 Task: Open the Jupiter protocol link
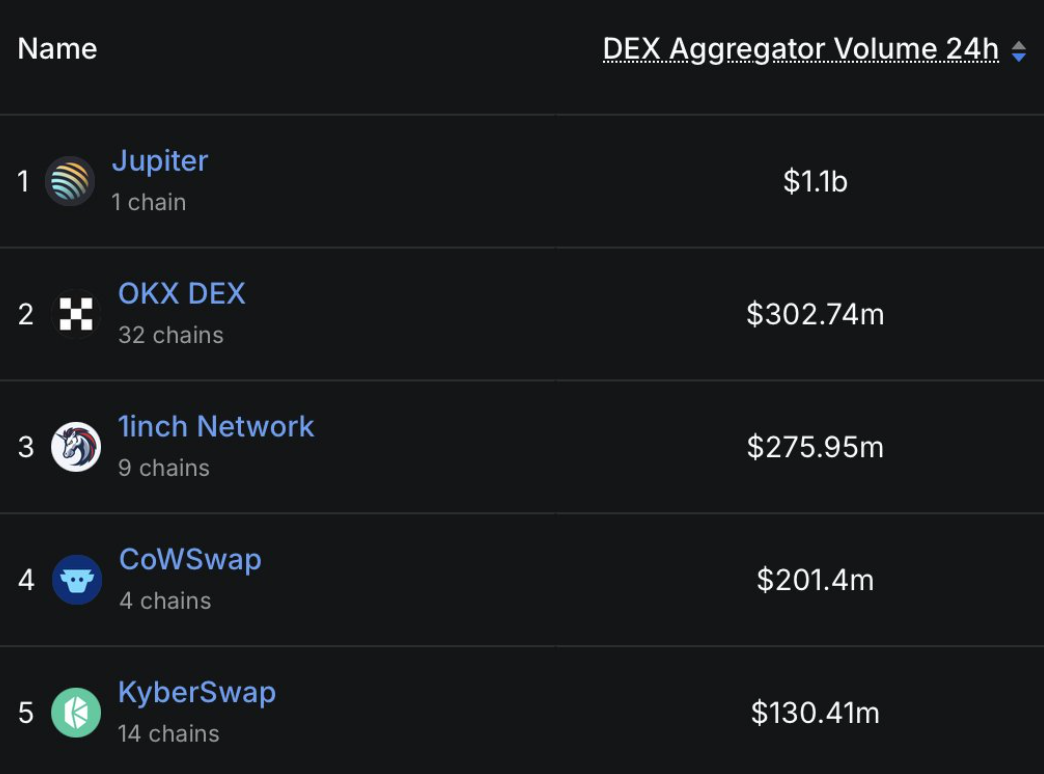tap(160, 161)
